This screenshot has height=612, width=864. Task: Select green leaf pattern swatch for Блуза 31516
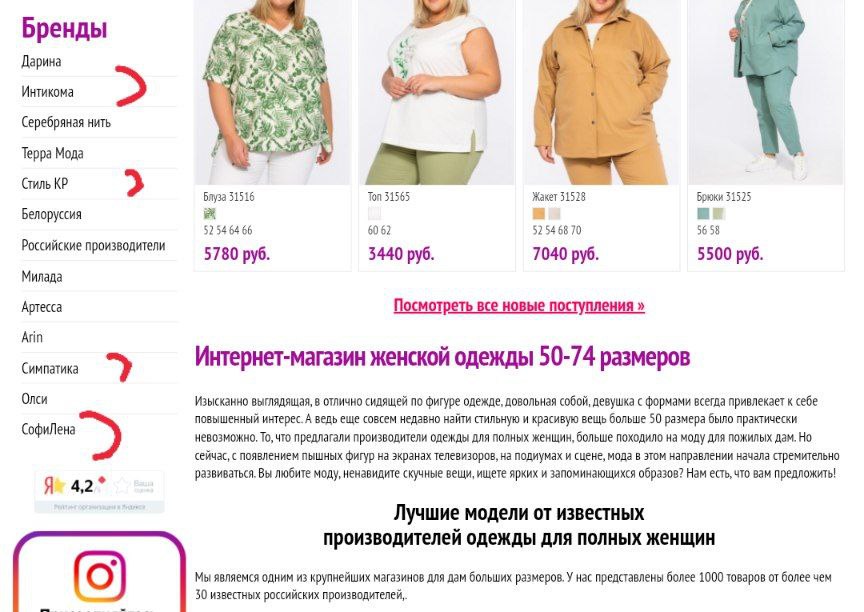point(209,214)
